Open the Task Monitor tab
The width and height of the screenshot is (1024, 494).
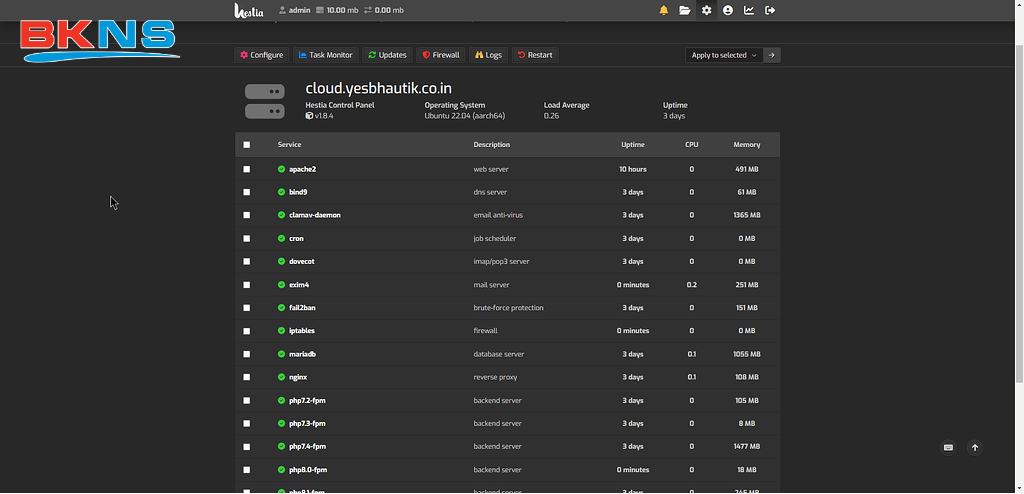[326, 55]
